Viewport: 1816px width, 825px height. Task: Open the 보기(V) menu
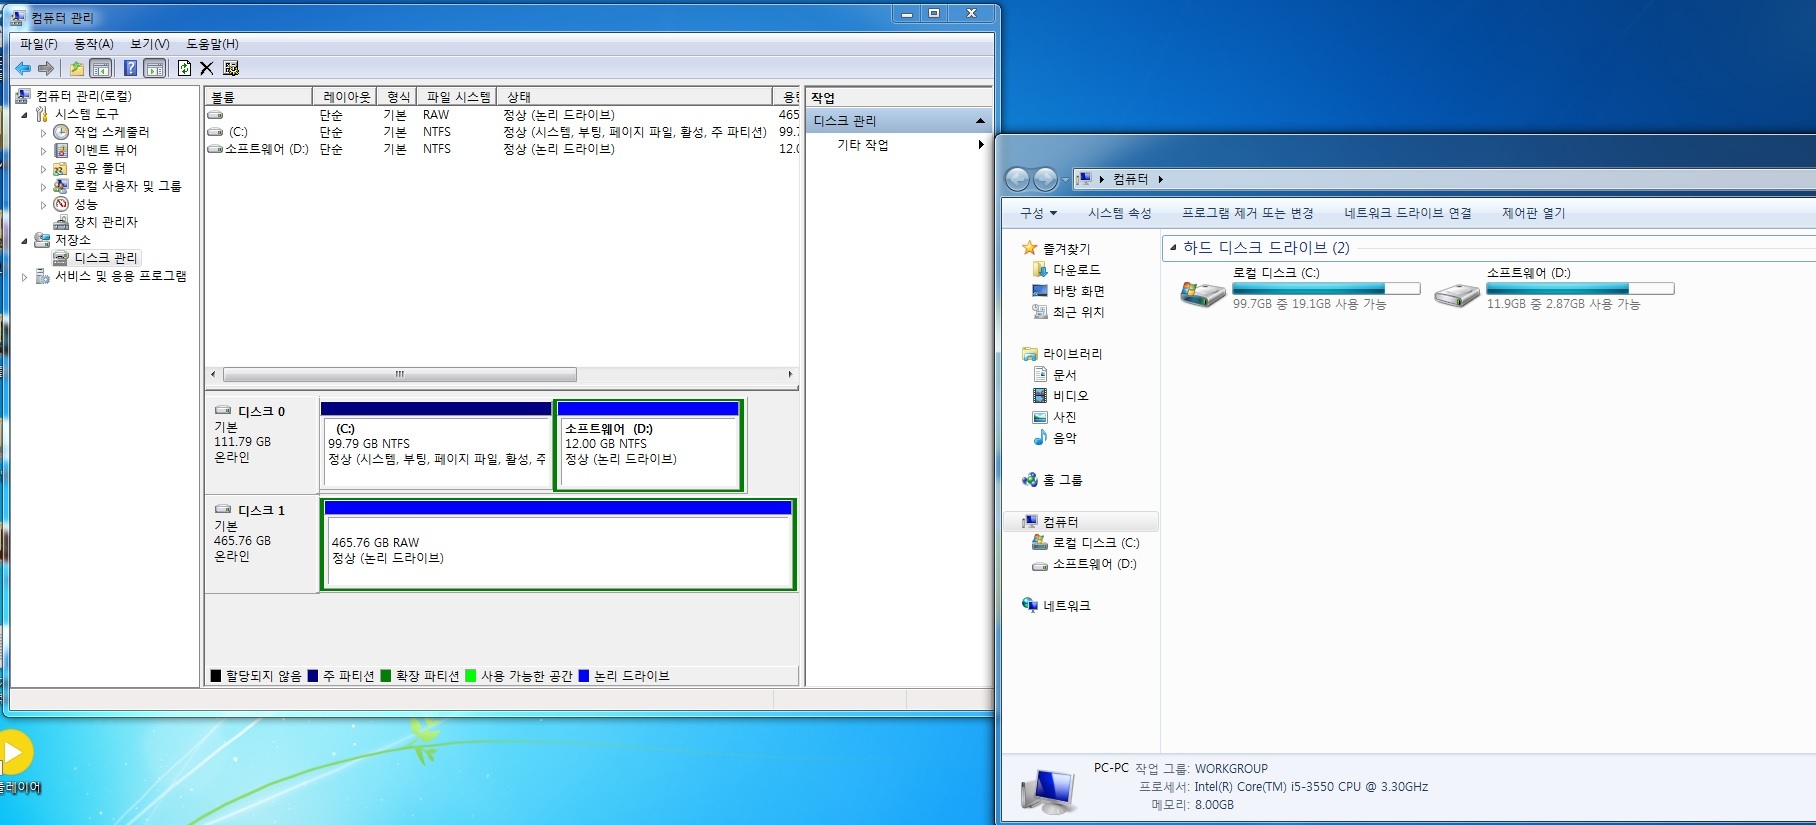150,44
